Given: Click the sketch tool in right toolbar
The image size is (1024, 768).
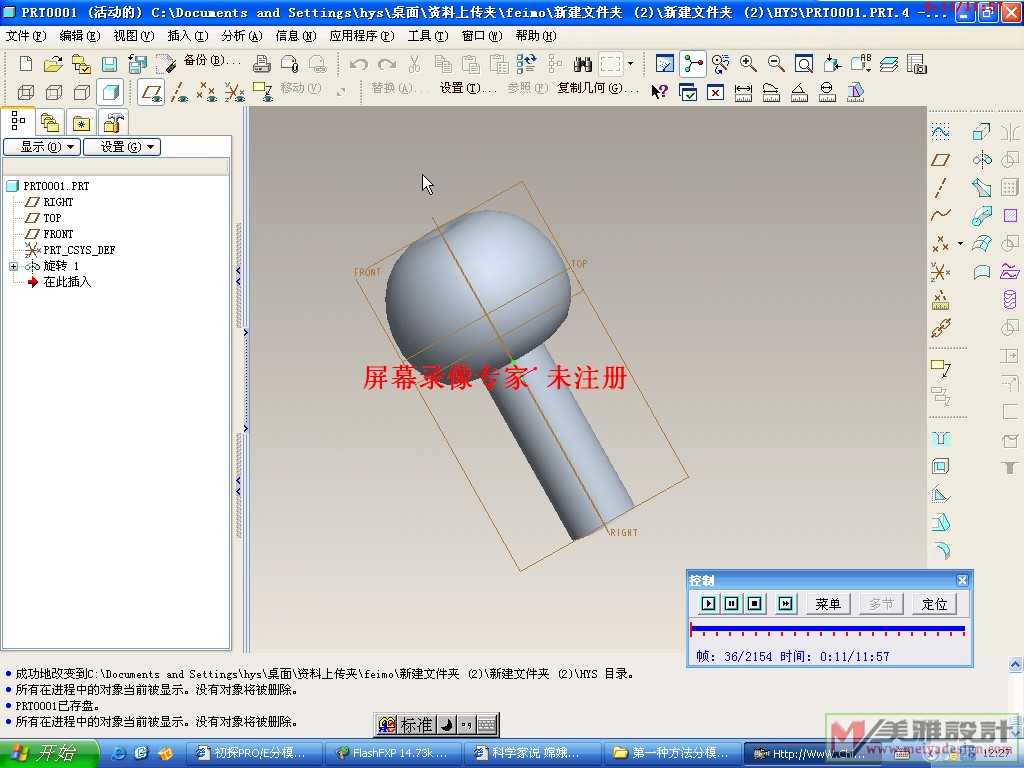Looking at the screenshot, I should [x=940, y=133].
